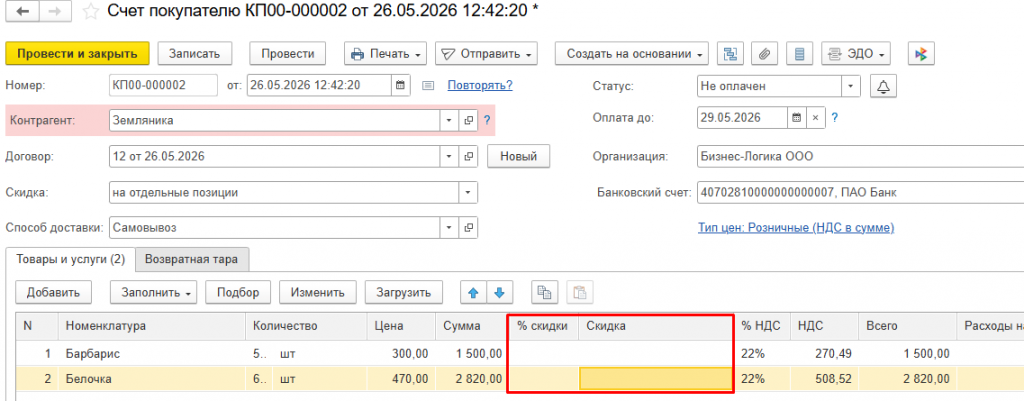The width and height of the screenshot is (1024, 401).
Task: Switch to the Товары и услуги (2) tab
Action: (71, 259)
